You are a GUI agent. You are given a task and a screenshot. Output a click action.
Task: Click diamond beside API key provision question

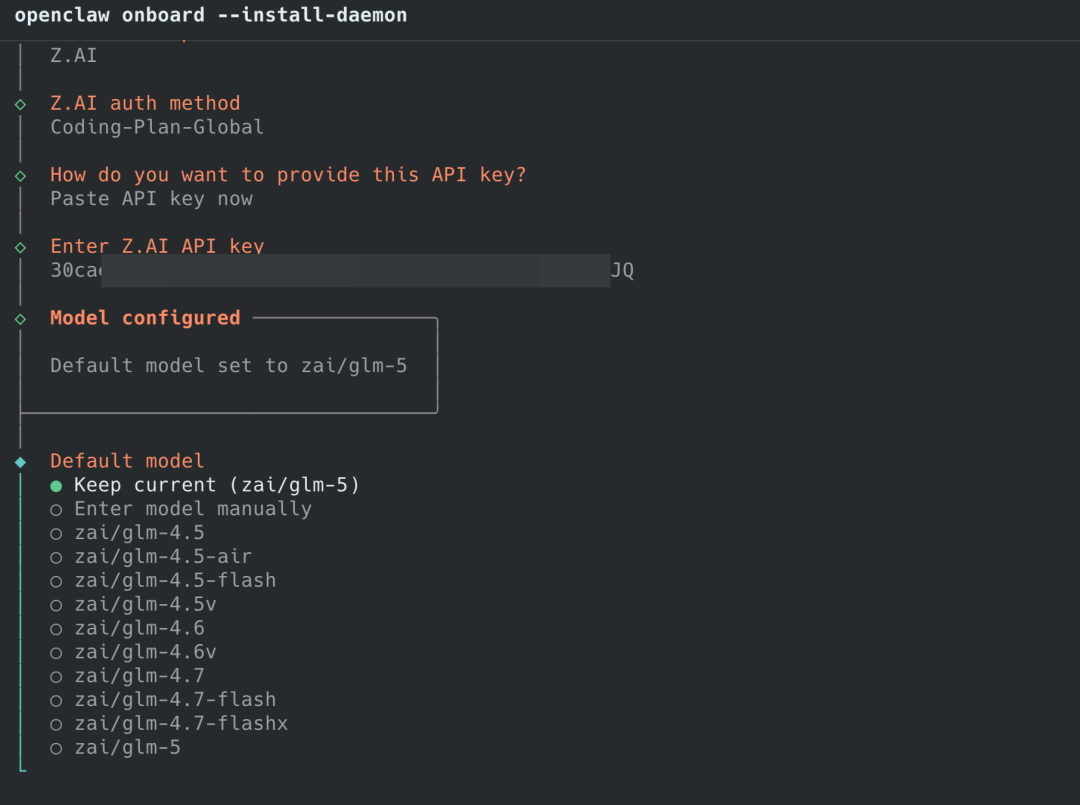click(x=20, y=175)
